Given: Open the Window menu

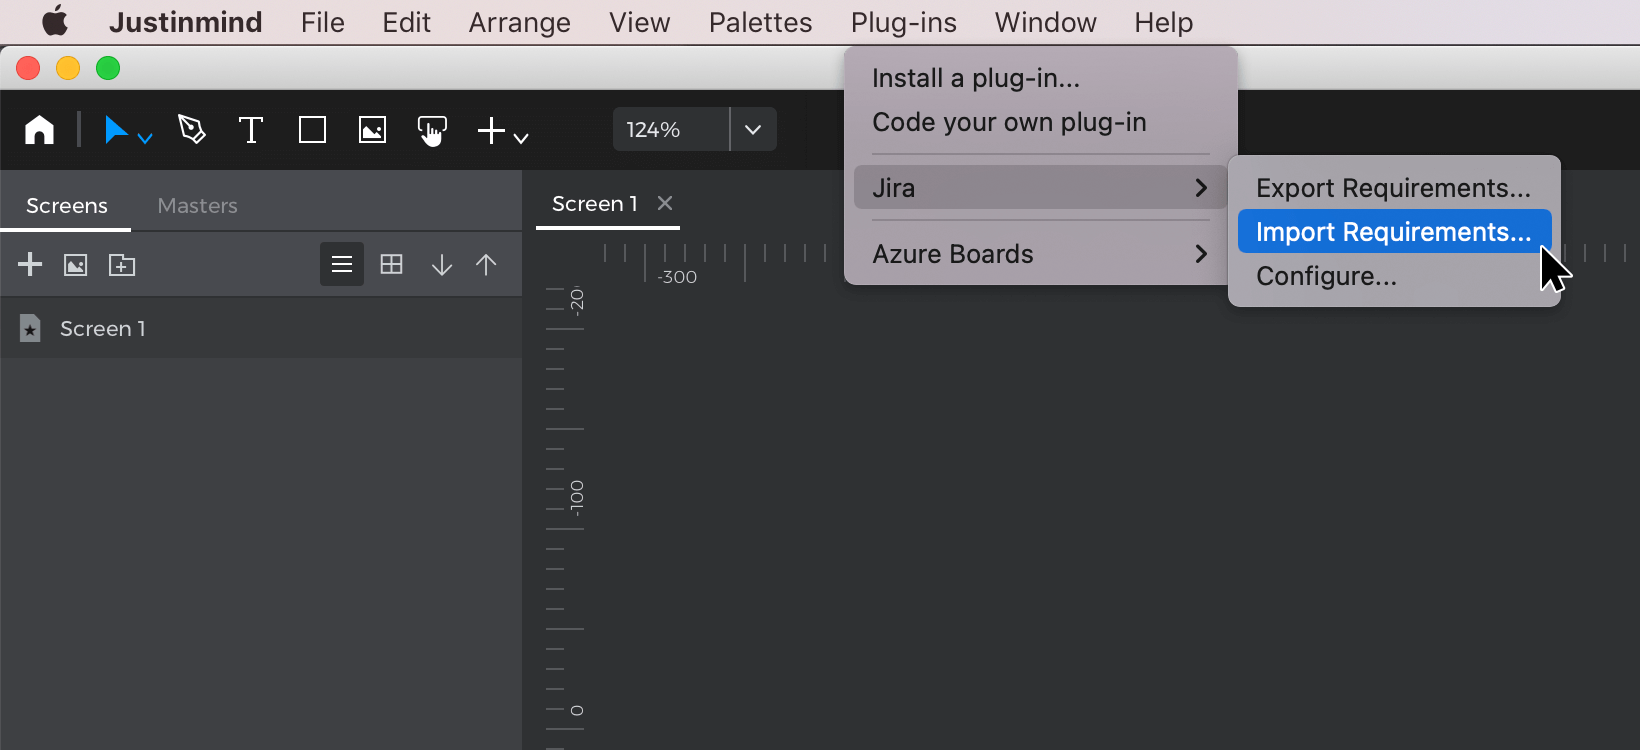Looking at the screenshot, I should pos(1045,22).
